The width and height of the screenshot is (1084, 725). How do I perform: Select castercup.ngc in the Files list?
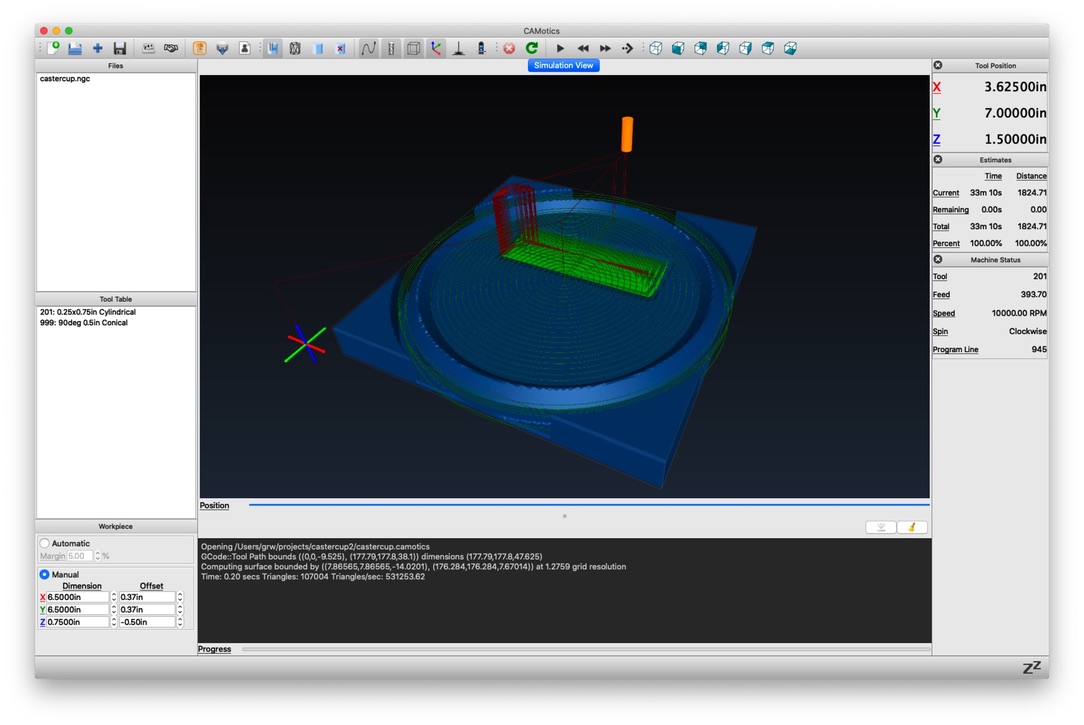(65, 79)
